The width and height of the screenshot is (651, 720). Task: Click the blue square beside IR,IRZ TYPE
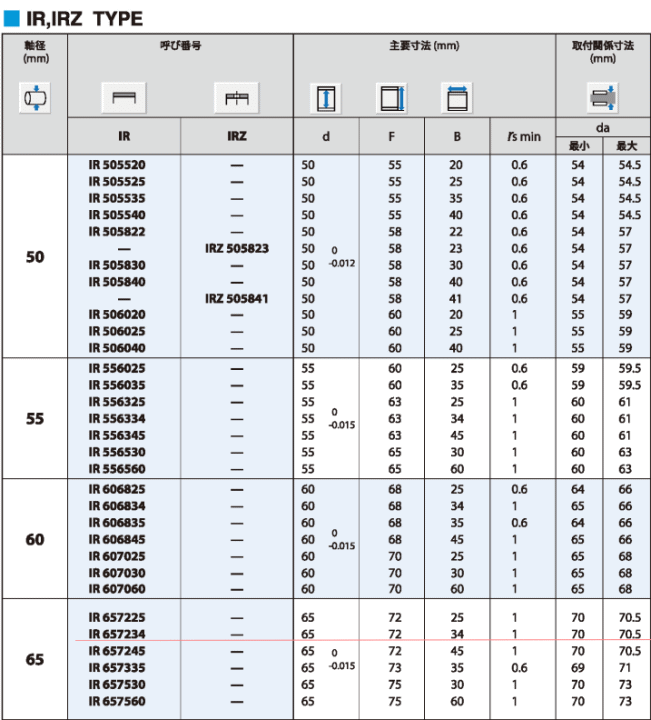(x=11, y=18)
